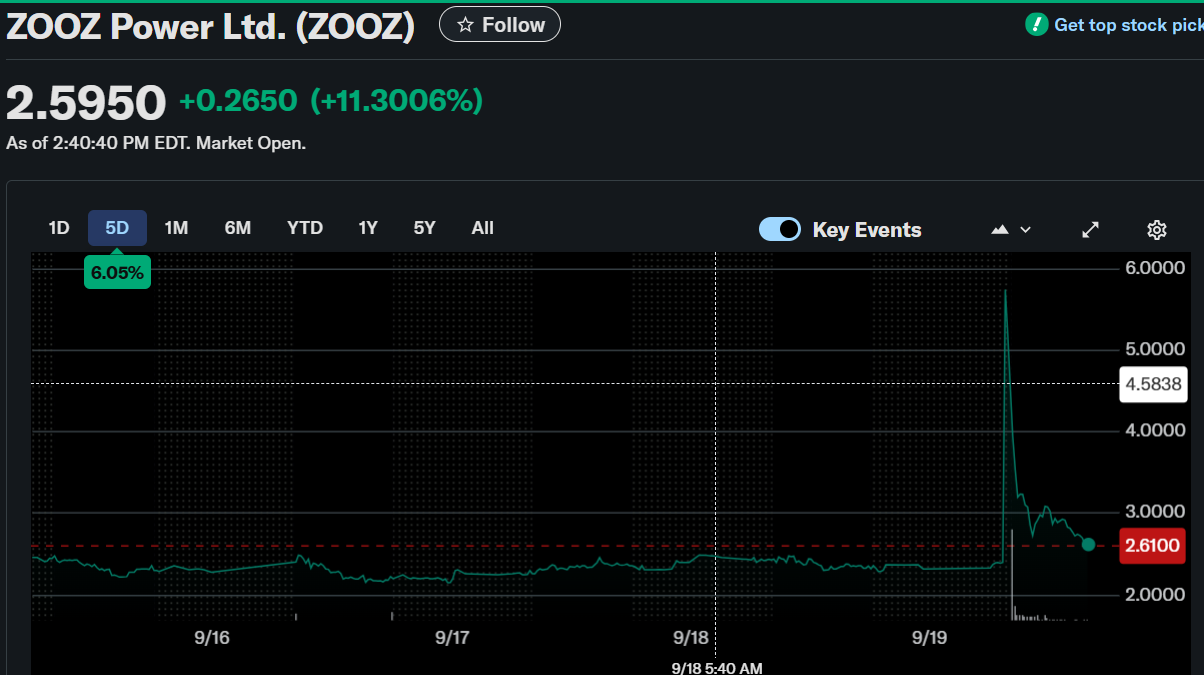Click the 9/18 date axis label
The image size is (1204, 675).
tap(692, 638)
